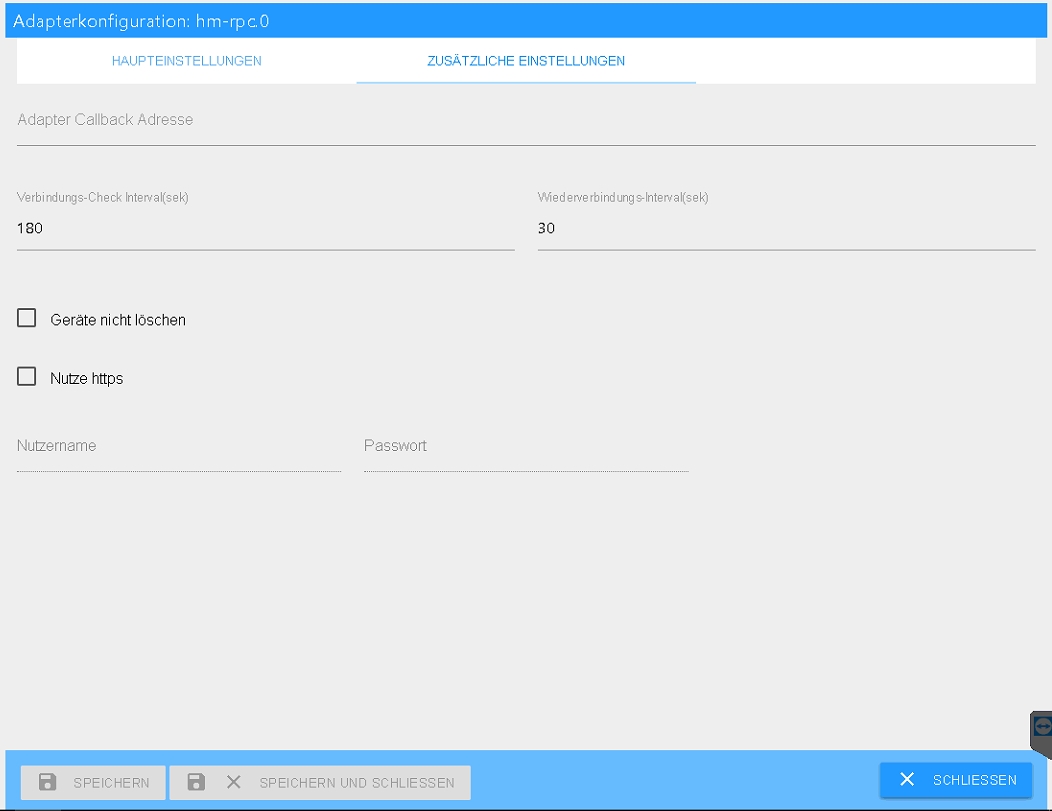This screenshot has width=1052, height=811.
Task: Edit the Verbindungs-Check Interval value 180
Action: click(x=266, y=229)
